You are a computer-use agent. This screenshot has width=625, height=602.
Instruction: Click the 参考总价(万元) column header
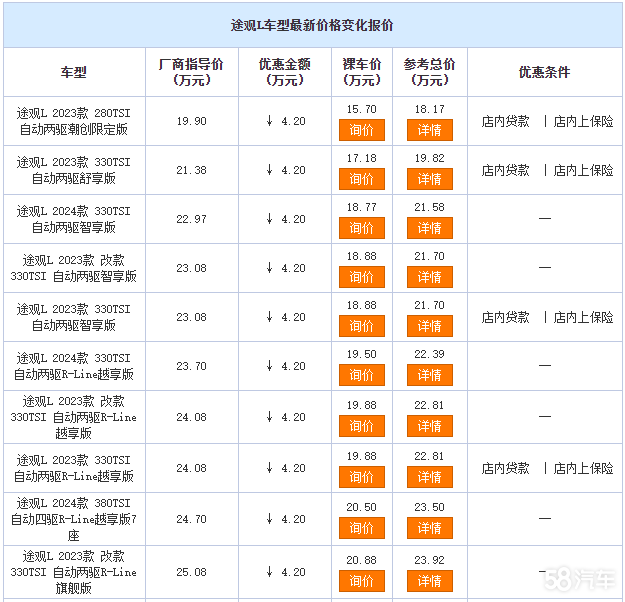click(x=429, y=72)
